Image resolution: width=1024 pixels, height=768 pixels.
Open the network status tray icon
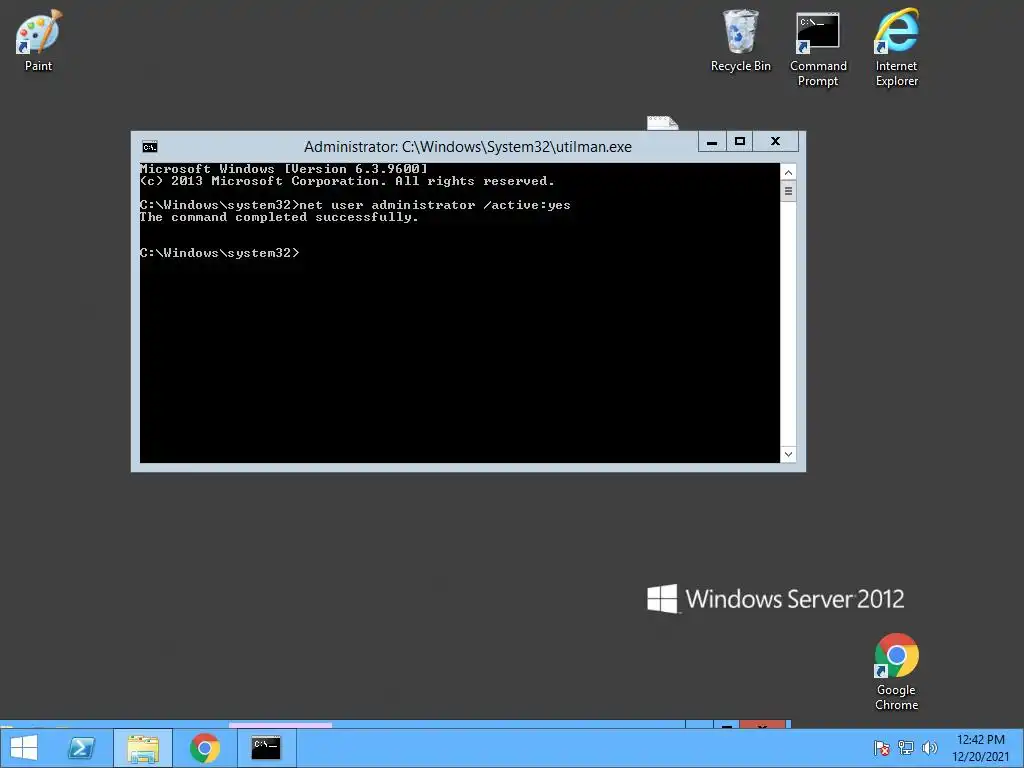[906, 748]
